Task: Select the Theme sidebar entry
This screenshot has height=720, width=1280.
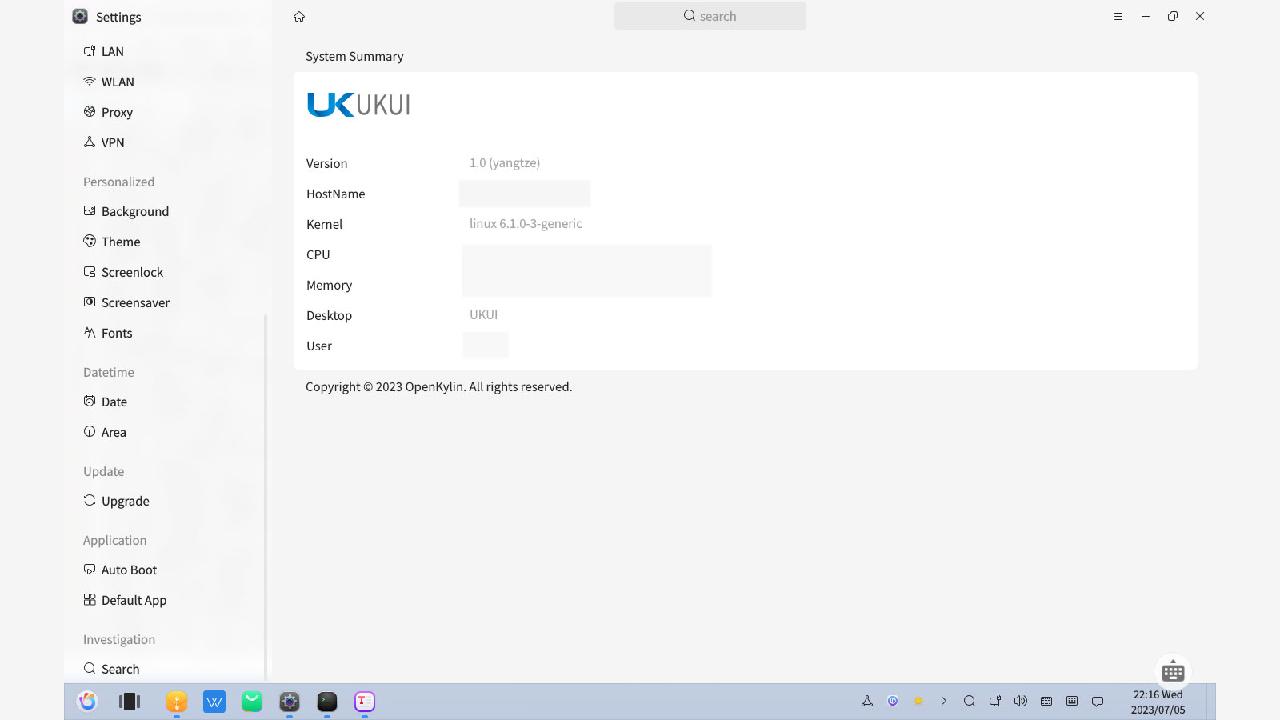Action: pos(120,242)
